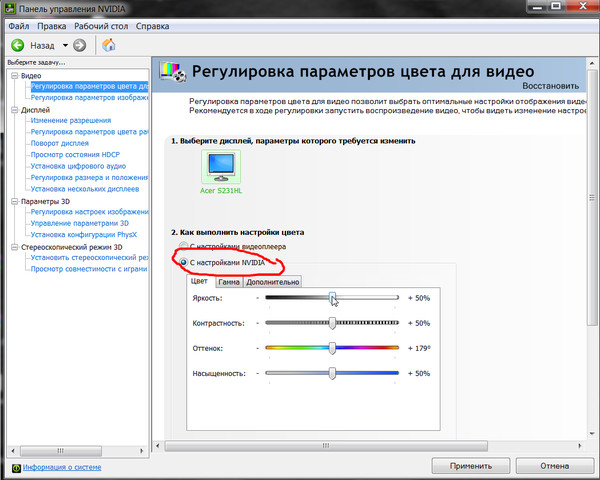Click the Оттенок hue slider handle
Screen dimensions: 600x480
tap(332, 348)
